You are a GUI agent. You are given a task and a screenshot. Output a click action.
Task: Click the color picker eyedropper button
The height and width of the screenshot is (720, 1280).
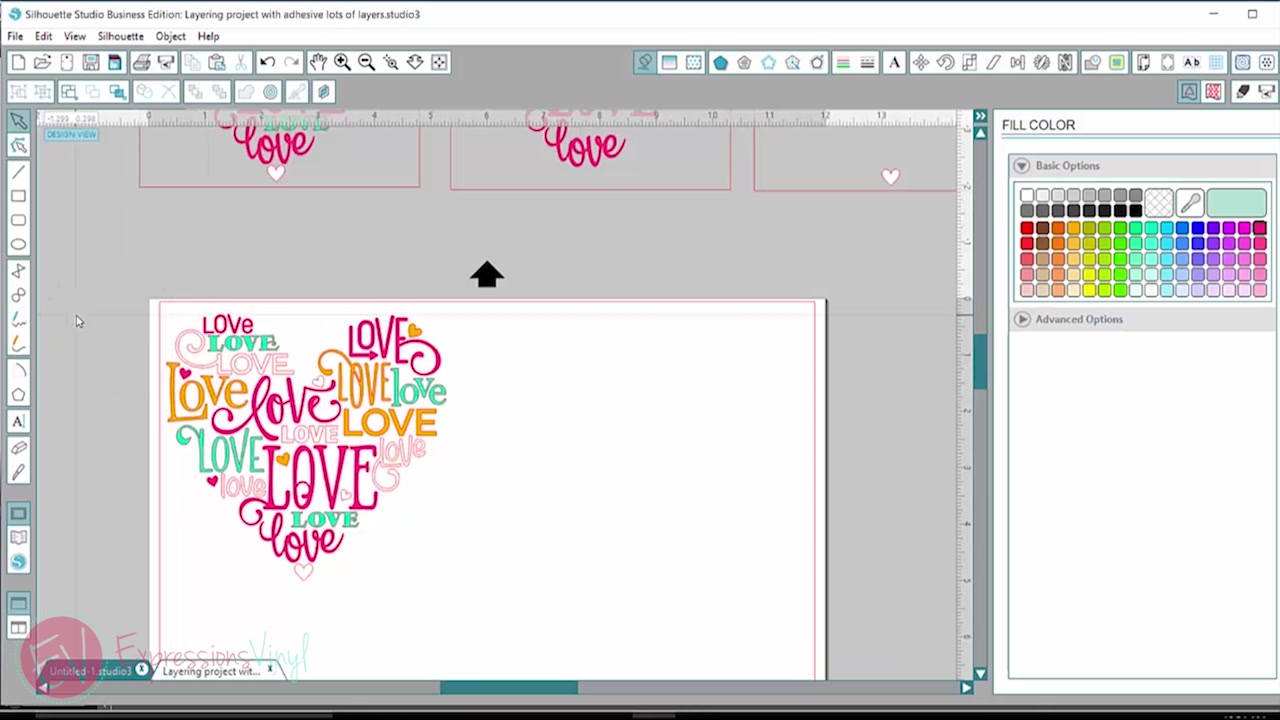[1190, 203]
